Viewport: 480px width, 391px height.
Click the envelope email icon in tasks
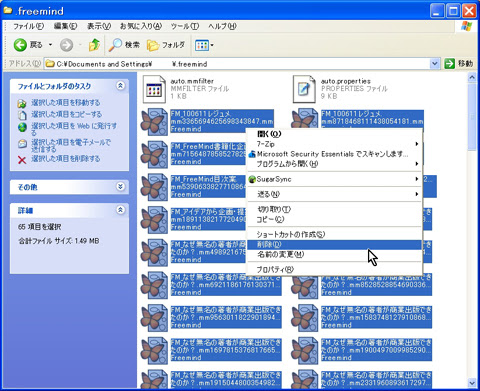point(22,144)
